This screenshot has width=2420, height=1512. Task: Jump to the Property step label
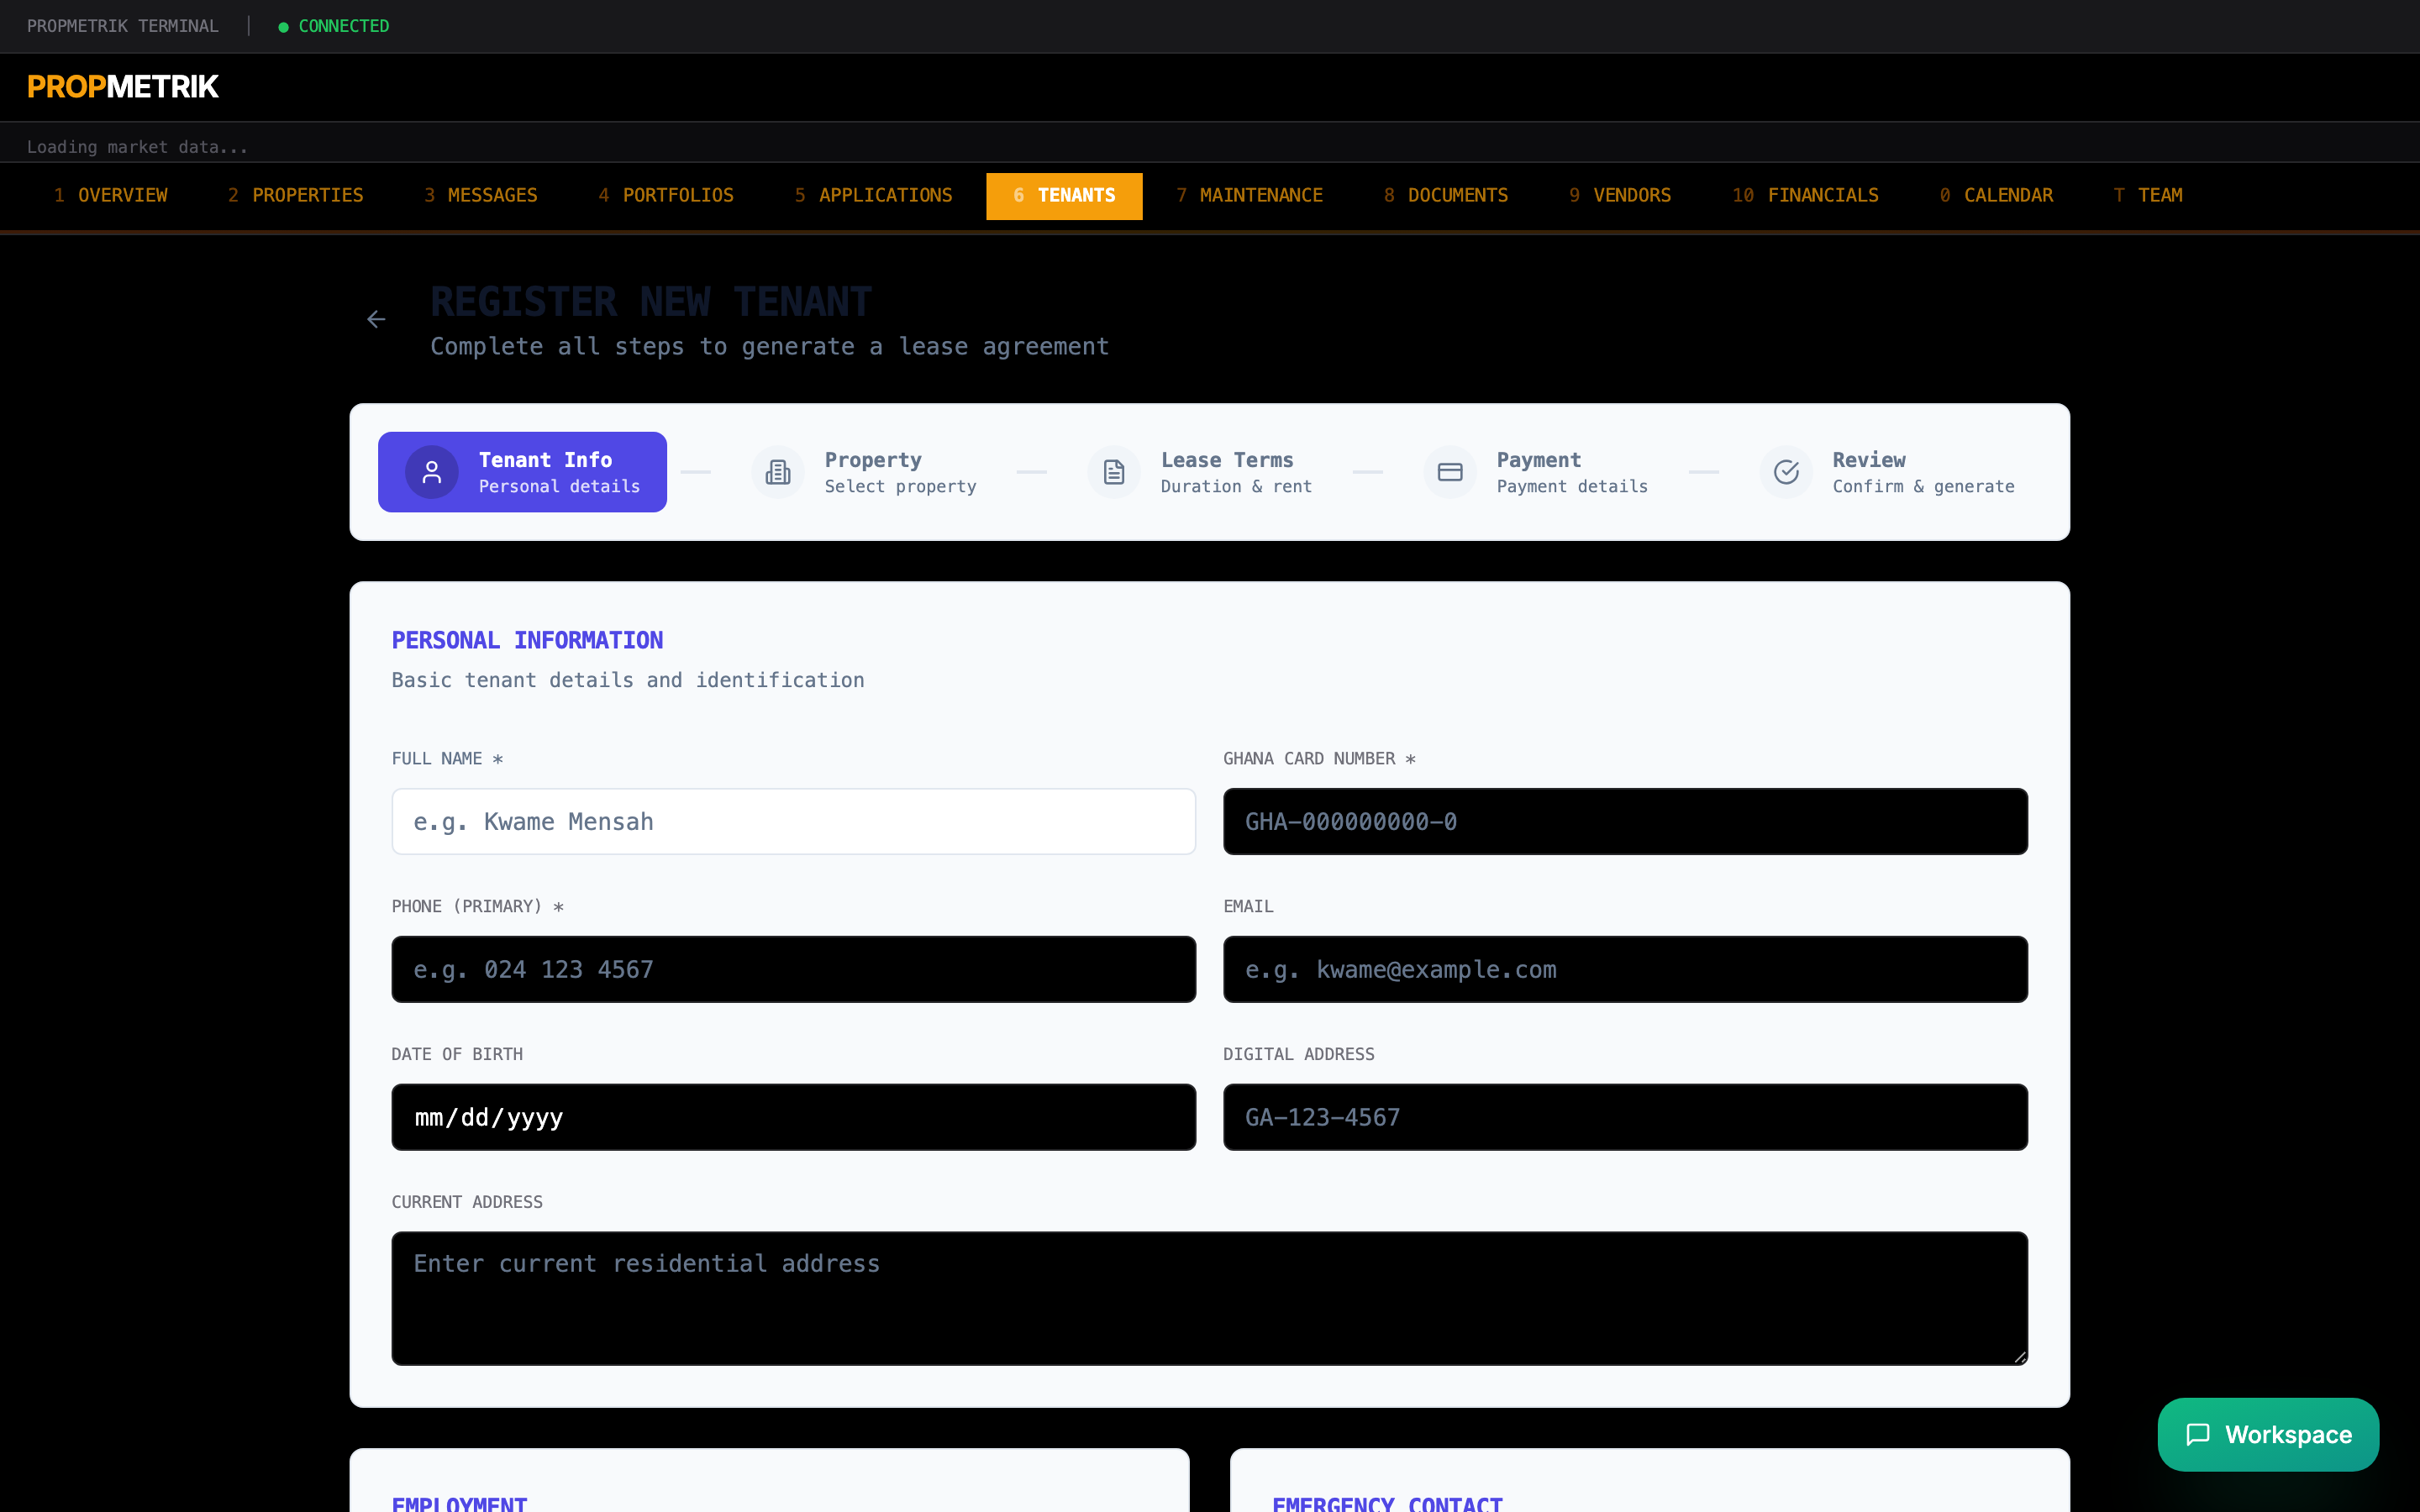pyautogui.click(x=873, y=460)
